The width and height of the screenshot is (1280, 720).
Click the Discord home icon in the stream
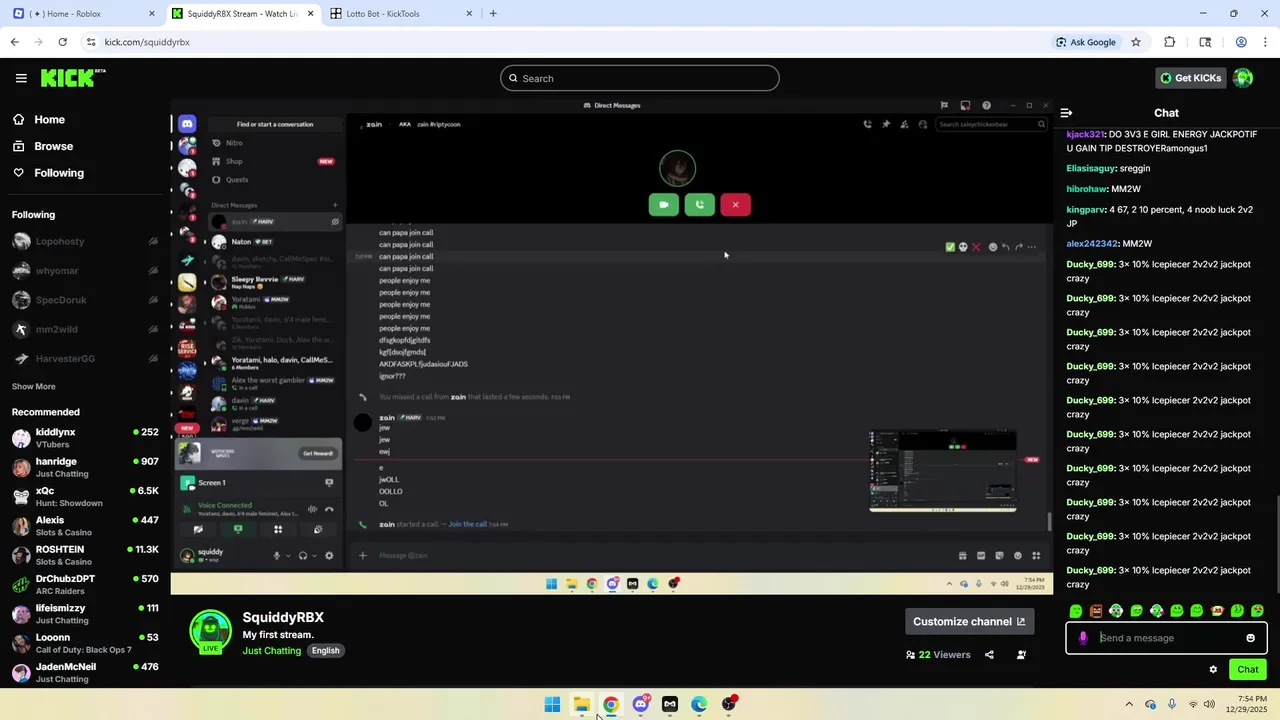[x=187, y=124]
